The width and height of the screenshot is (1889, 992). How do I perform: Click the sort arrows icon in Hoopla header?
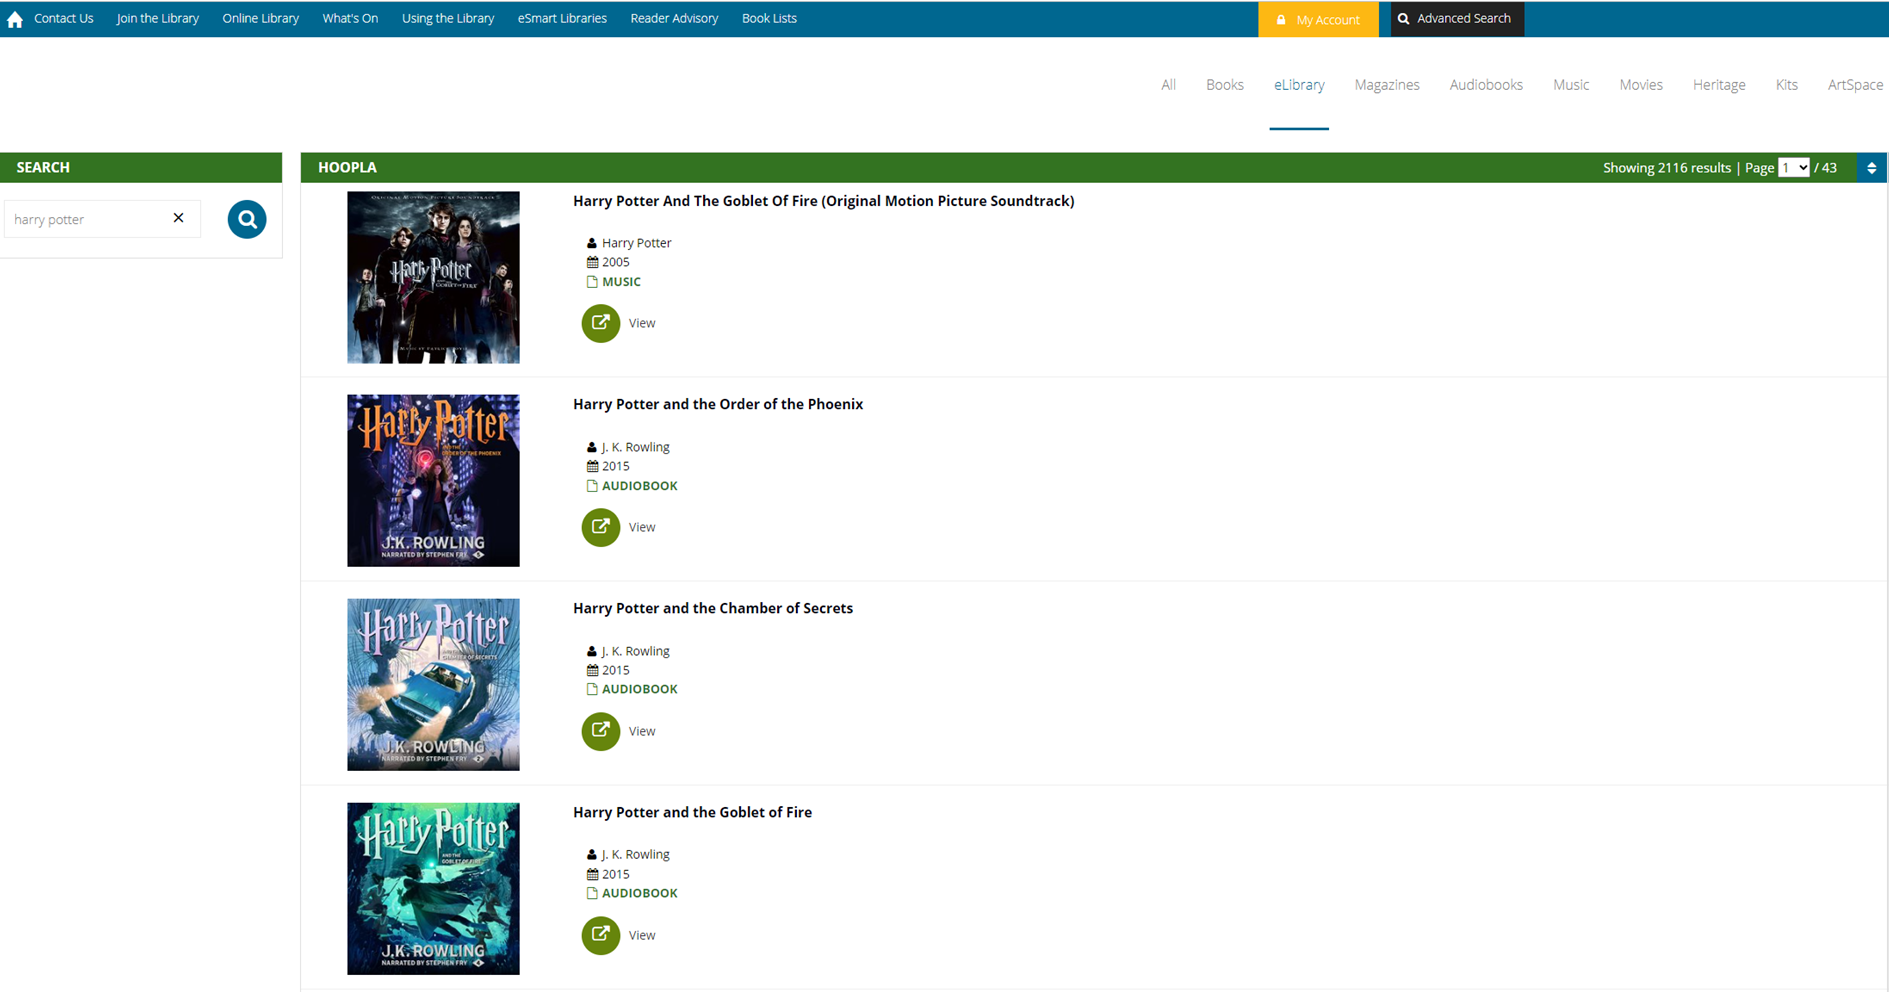point(1872,168)
